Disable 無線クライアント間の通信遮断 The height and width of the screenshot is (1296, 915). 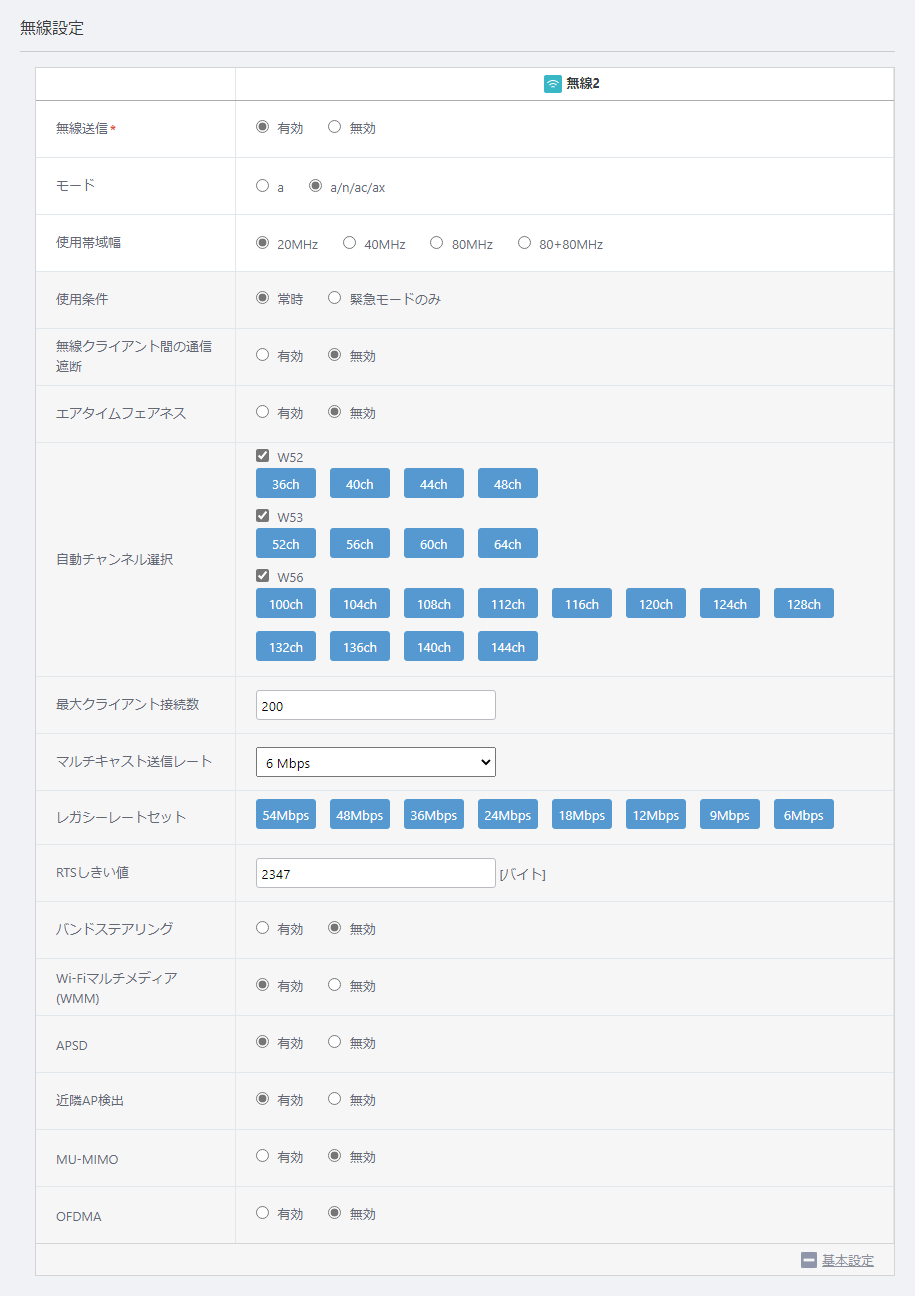335,355
